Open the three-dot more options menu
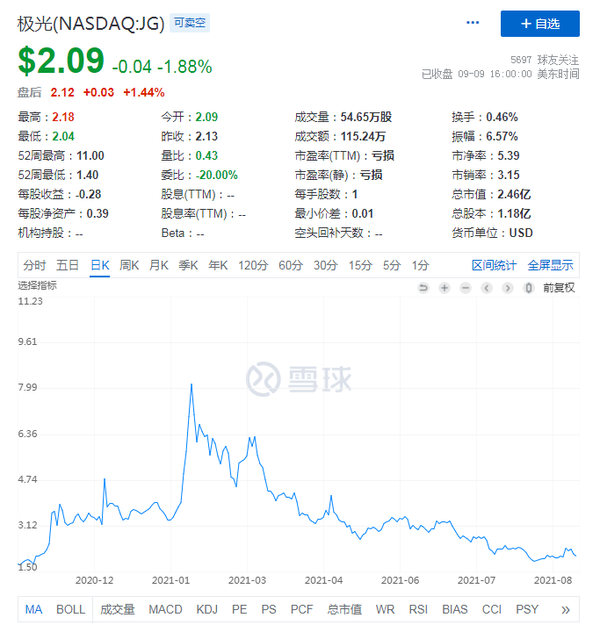600x632 pixels. (x=473, y=23)
